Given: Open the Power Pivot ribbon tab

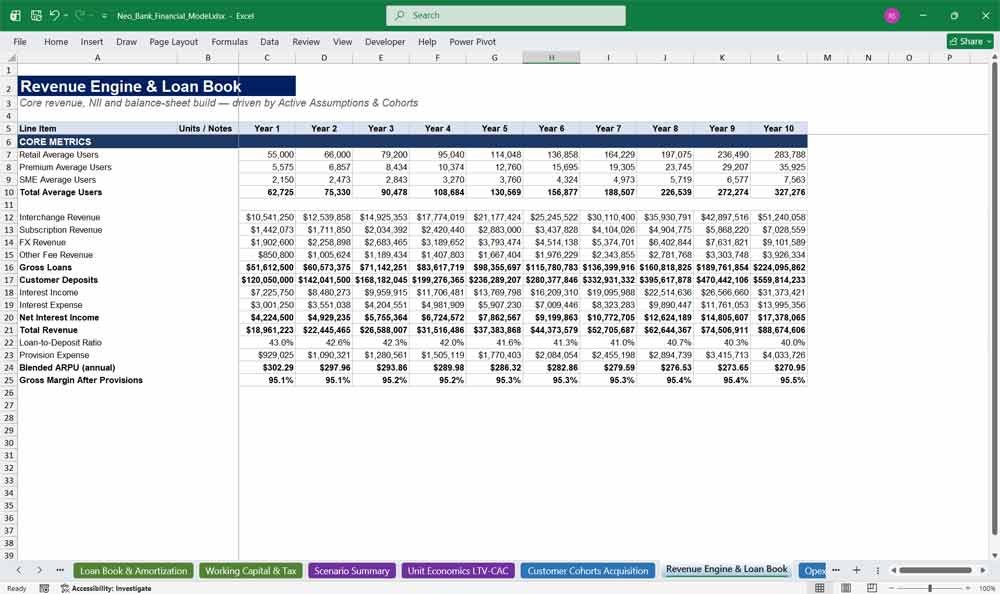Looking at the screenshot, I should [472, 41].
